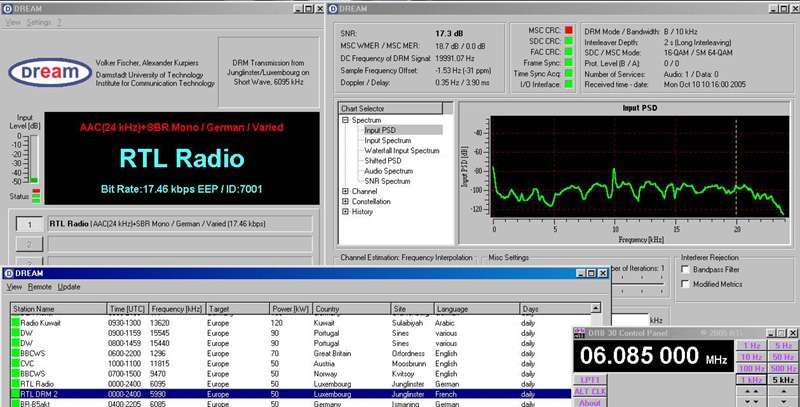Select Waterfall Input Spectrum chart
This screenshot has width=800, height=407.
pos(402,150)
